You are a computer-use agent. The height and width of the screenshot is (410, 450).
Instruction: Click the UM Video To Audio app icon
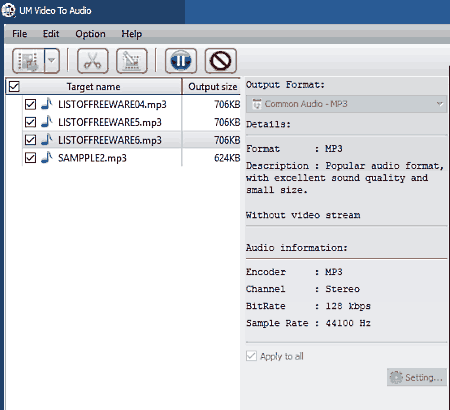[8, 10]
